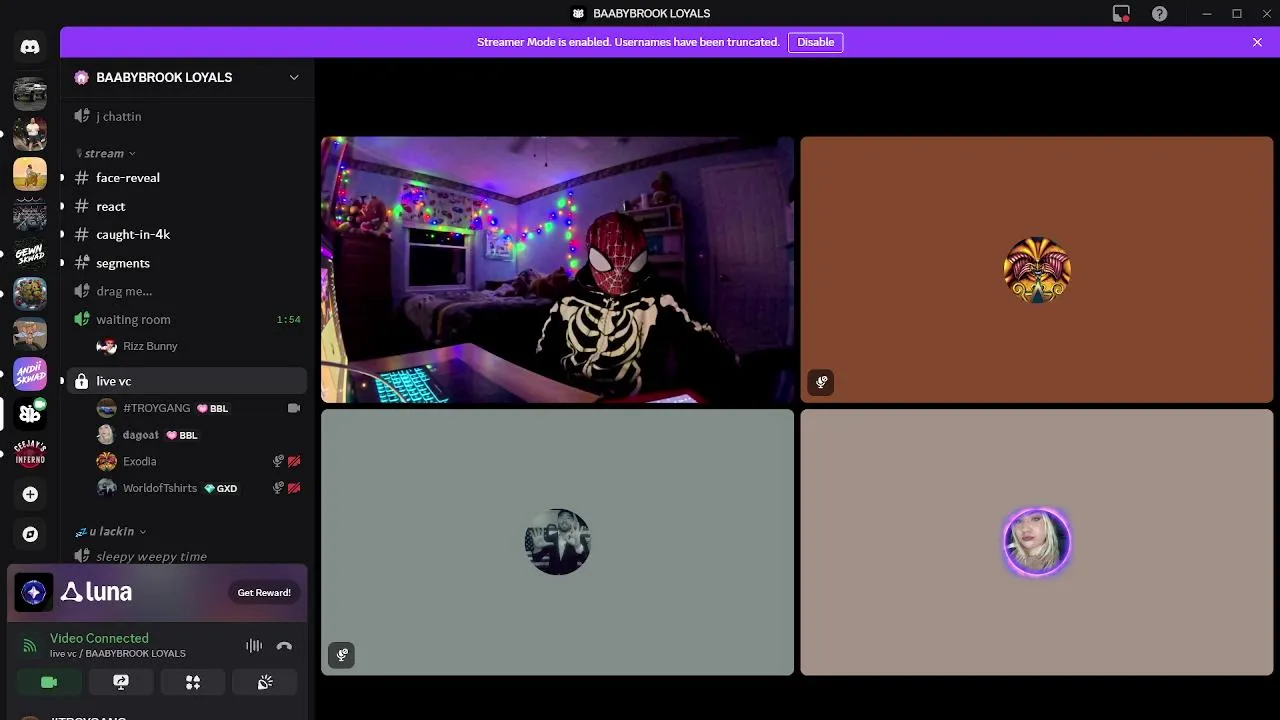Select the yellow server icon in the sidebar
The image size is (1280, 720).
(x=30, y=174)
